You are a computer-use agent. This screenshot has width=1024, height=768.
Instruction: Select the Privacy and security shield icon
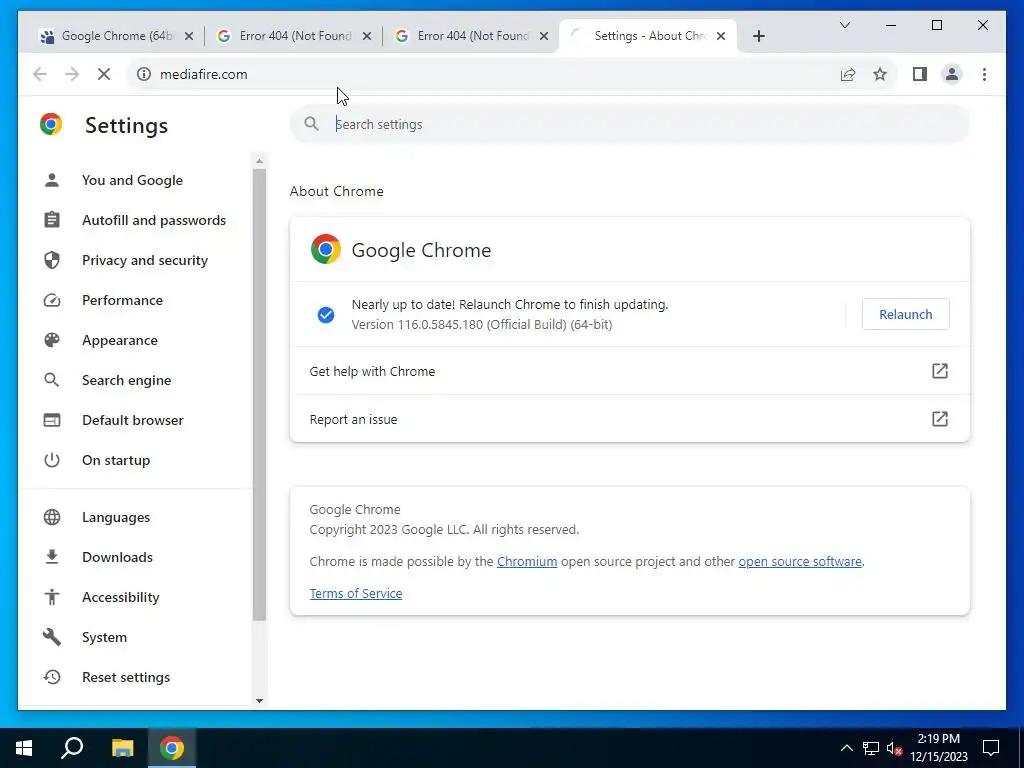[x=52, y=260]
